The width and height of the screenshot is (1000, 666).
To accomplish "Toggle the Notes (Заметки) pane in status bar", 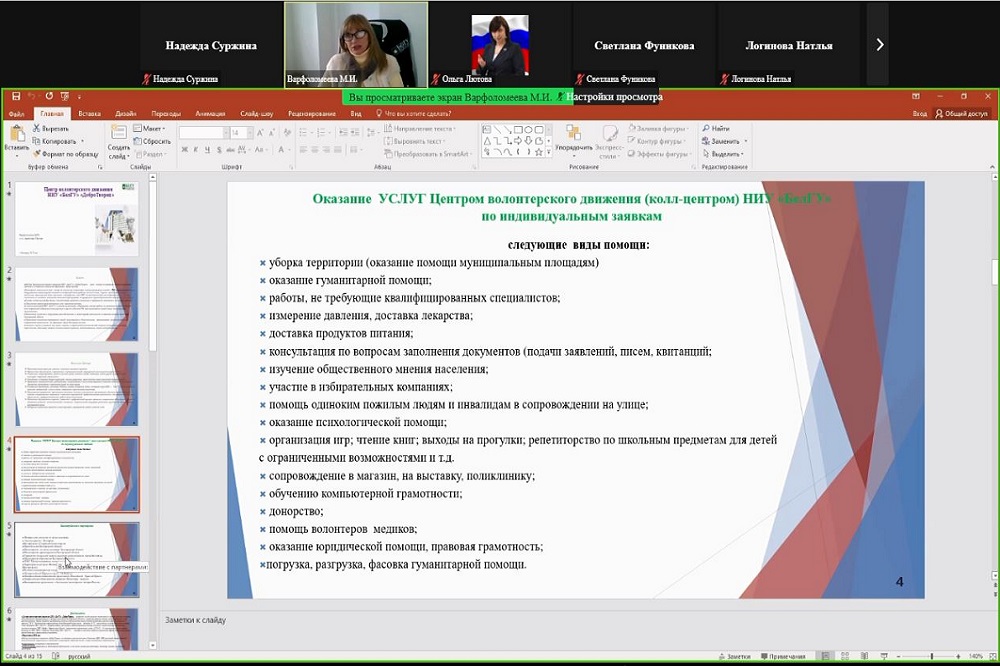I will point(734,656).
